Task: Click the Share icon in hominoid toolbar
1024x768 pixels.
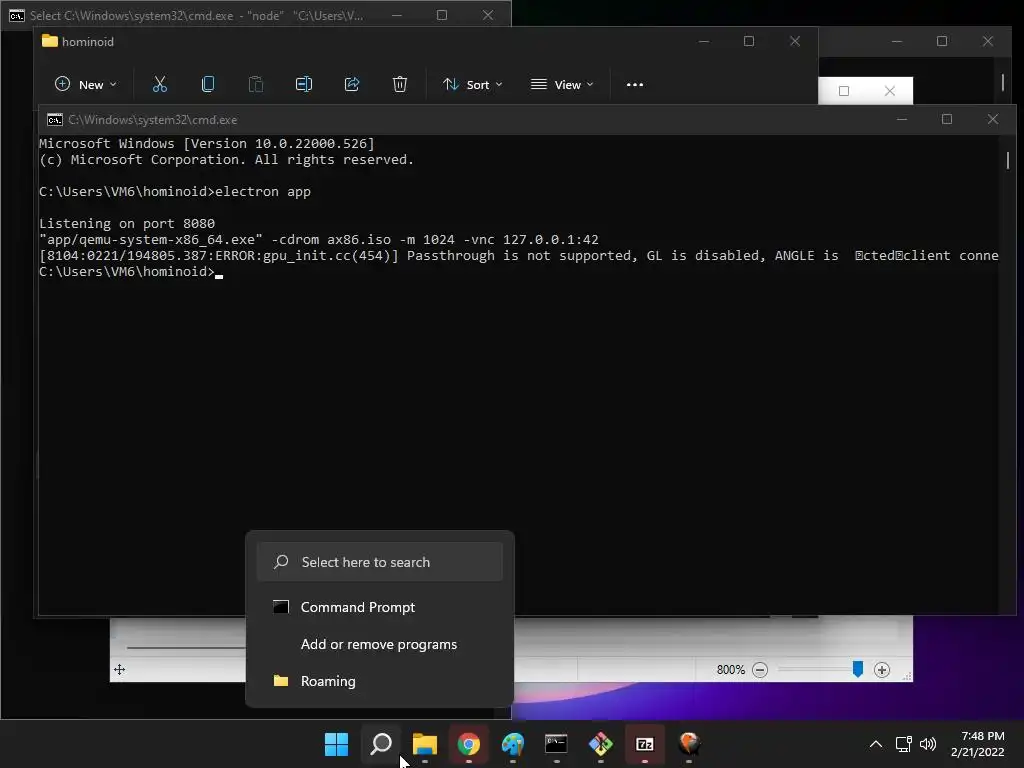Action: [352, 84]
